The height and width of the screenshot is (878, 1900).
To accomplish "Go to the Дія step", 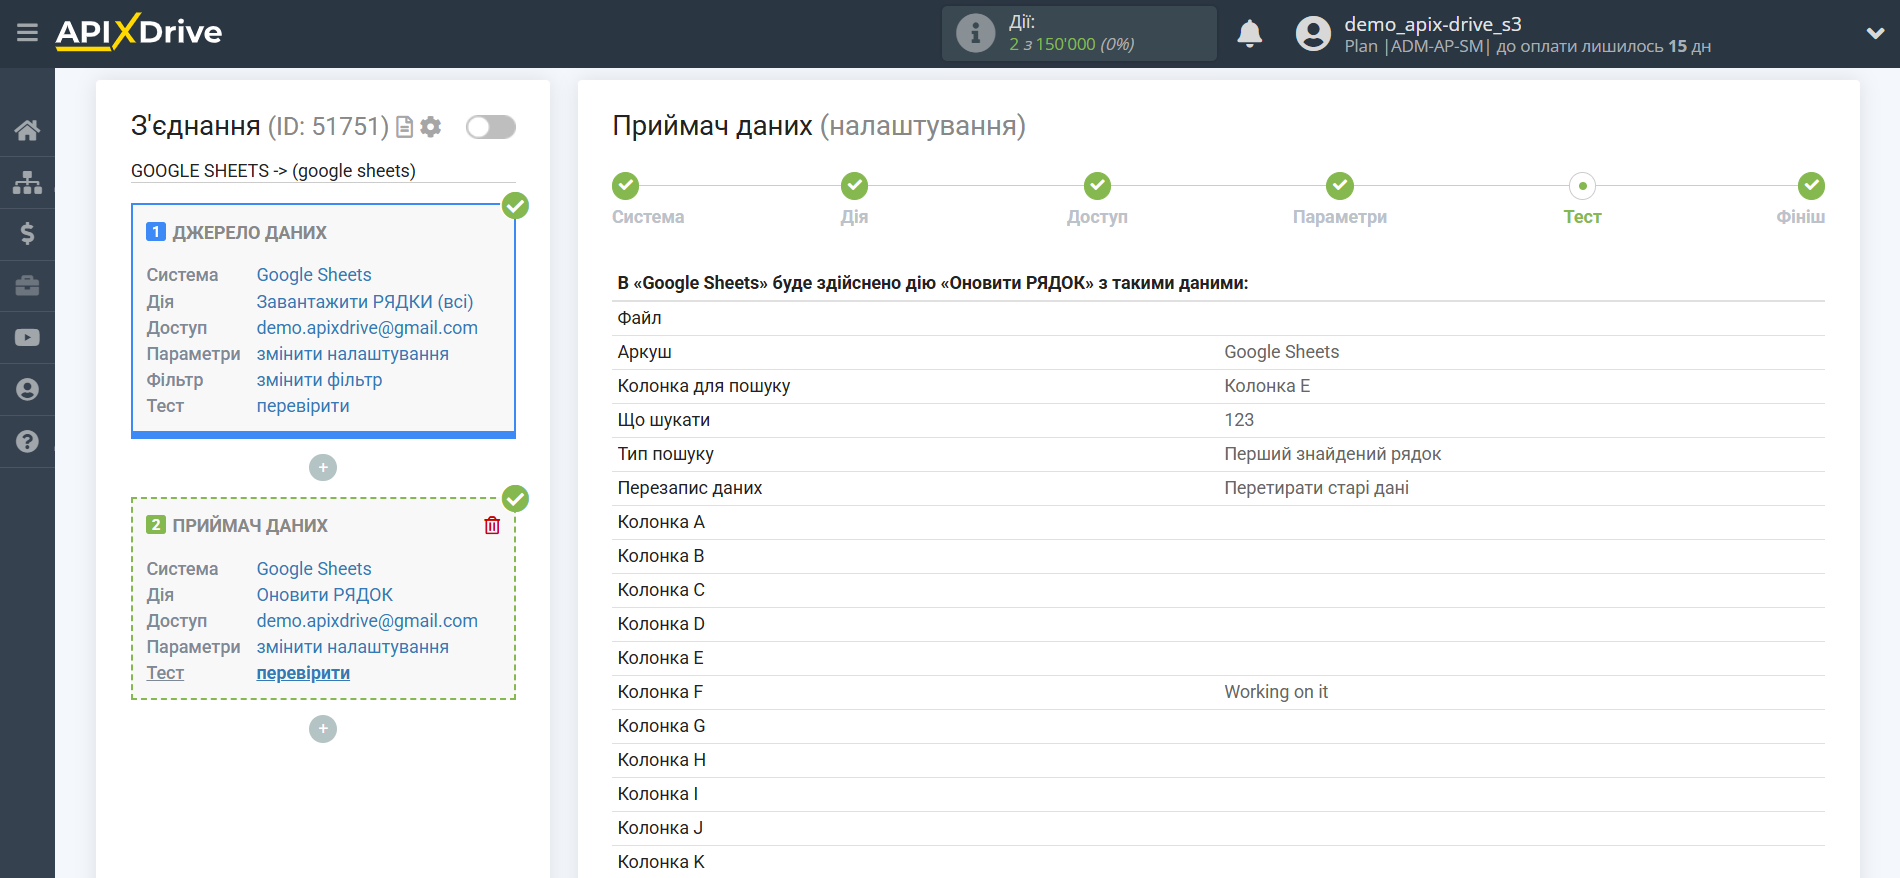I will click(854, 186).
